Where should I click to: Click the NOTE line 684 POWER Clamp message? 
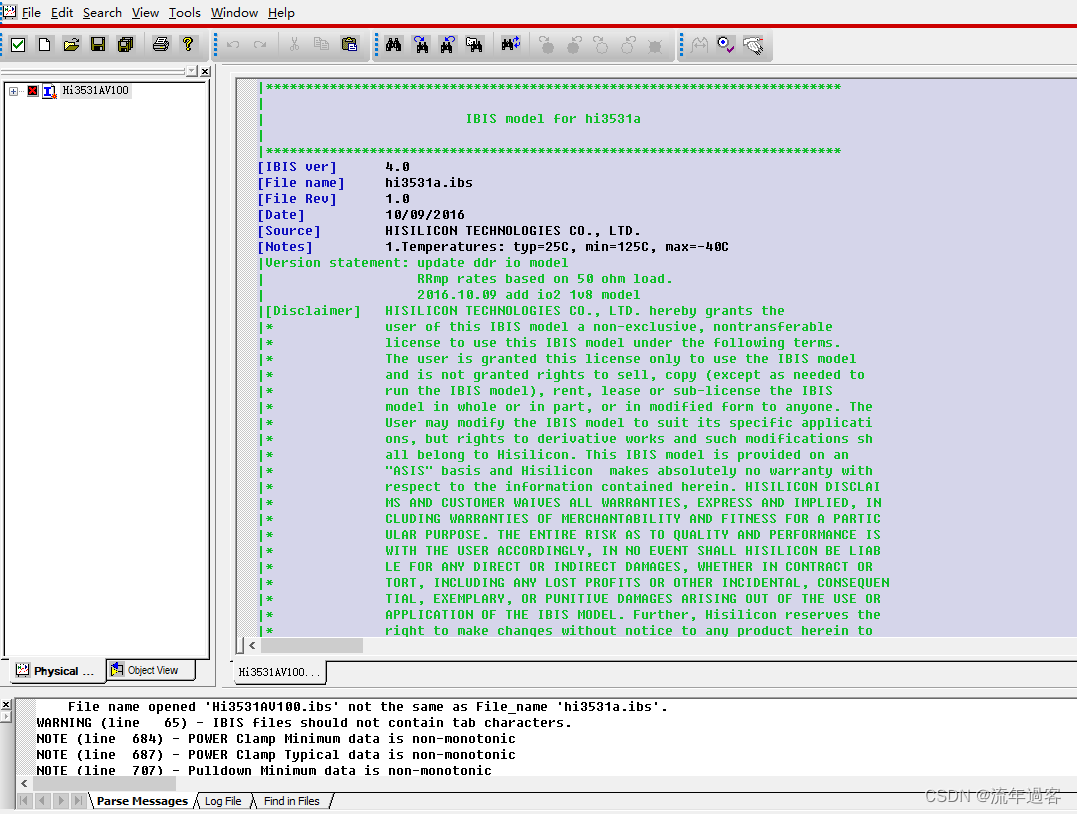[x=275, y=738]
